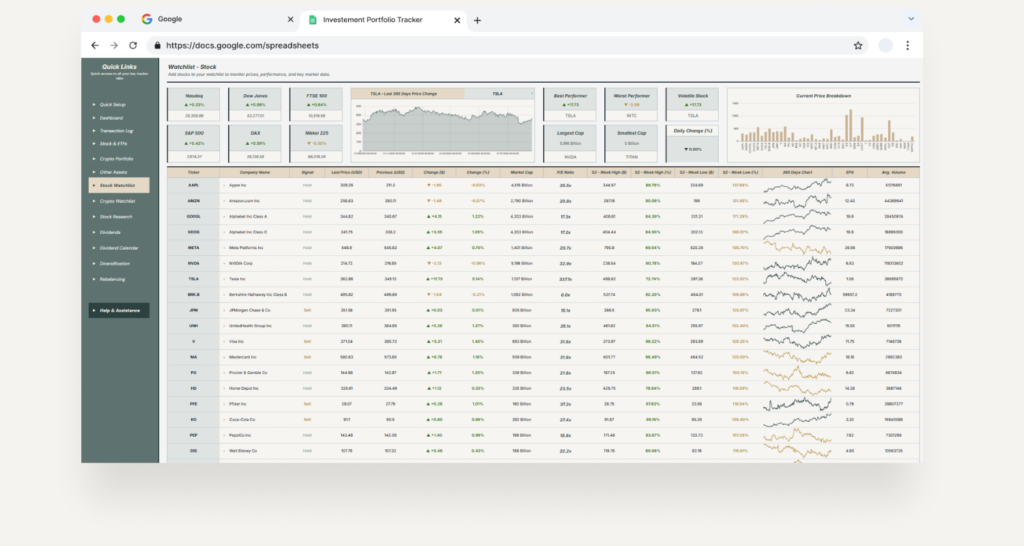This screenshot has height=546, width=1024.
Task: Go to Stock Research
Action: [x=116, y=217]
